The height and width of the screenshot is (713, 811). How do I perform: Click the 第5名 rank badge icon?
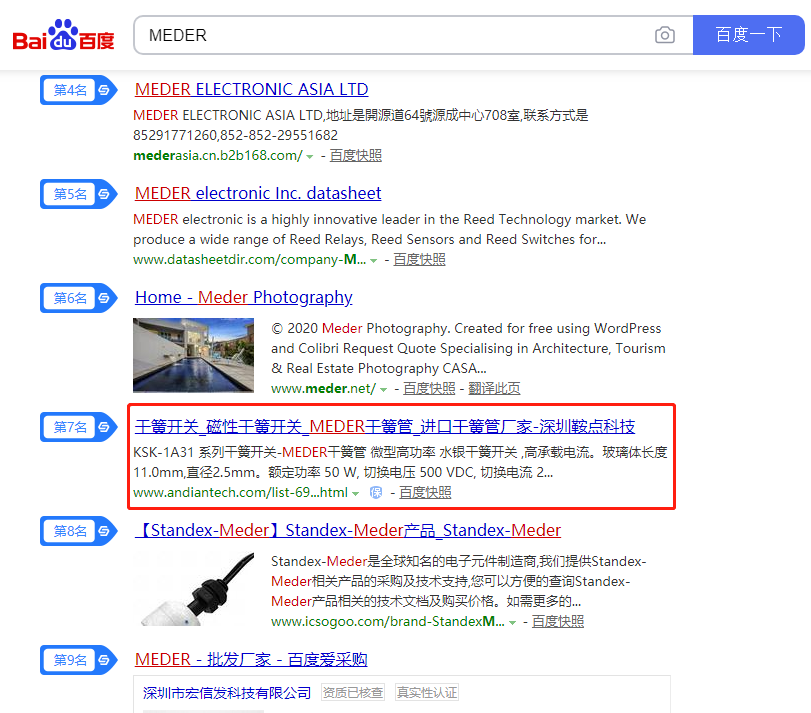click(x=79, y=194)
